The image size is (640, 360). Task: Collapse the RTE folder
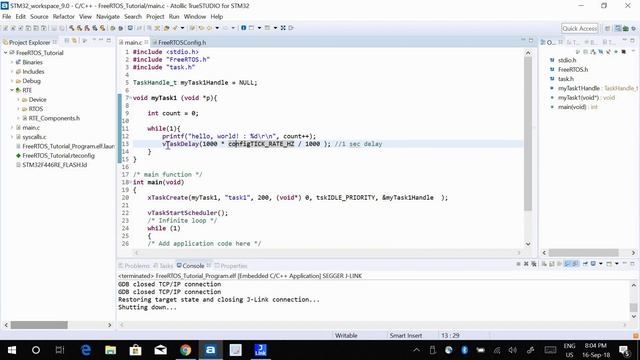[x=12, y=90]
